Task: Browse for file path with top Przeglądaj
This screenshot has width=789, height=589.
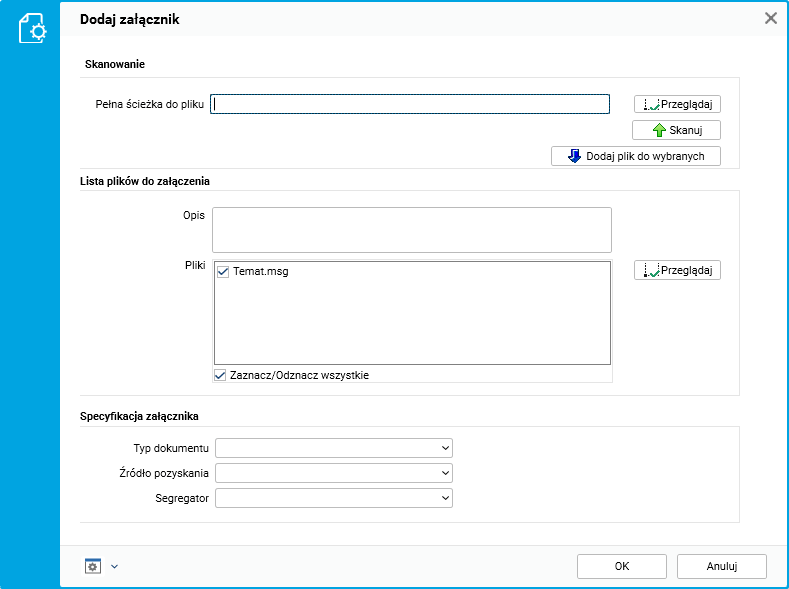Action: coord(677,104)
